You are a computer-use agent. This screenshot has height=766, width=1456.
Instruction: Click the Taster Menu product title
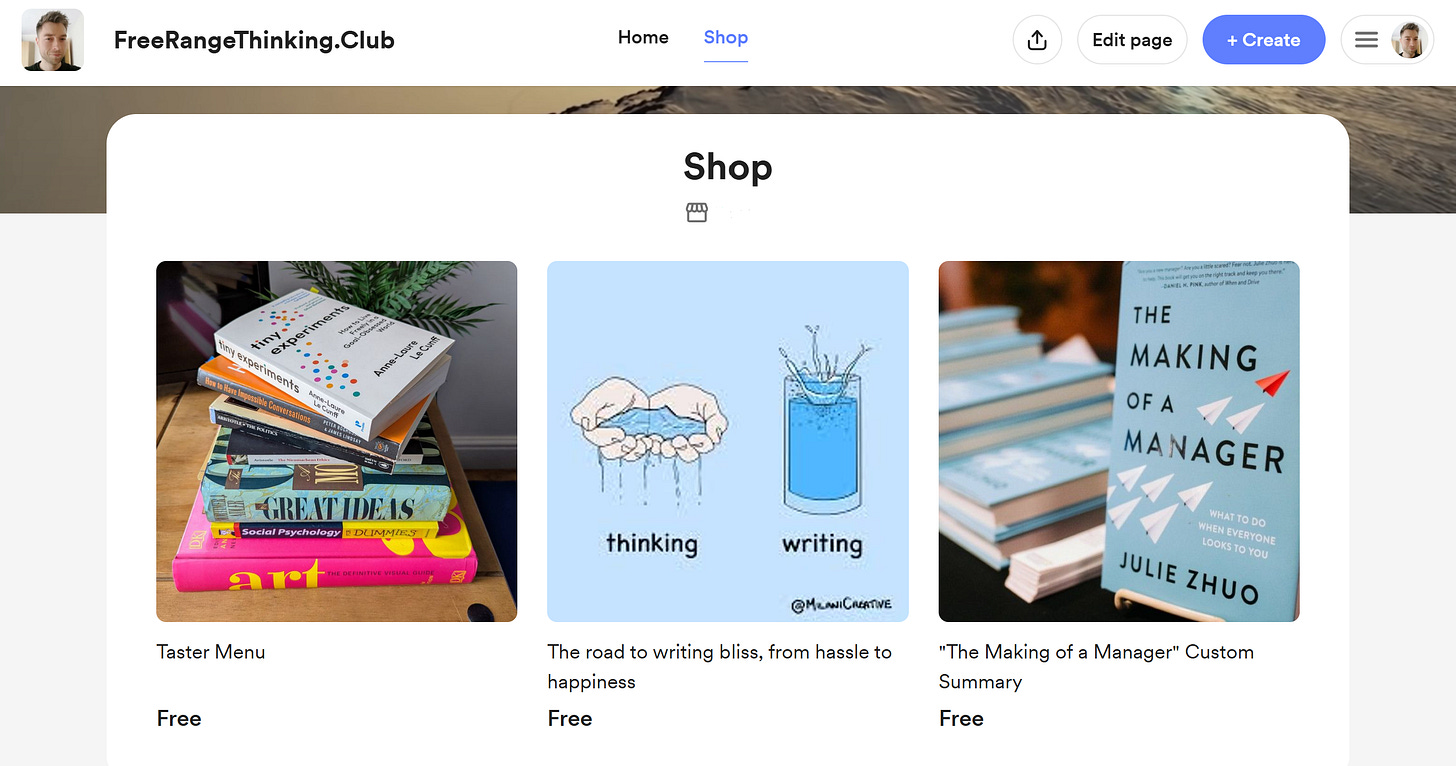pos(211,652)
